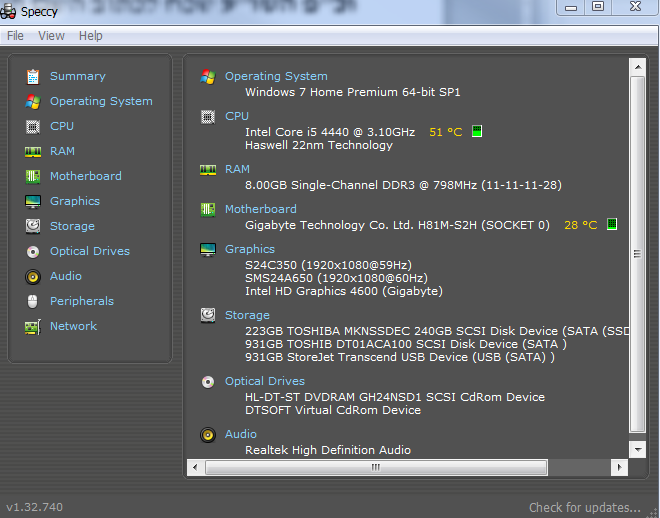Open the Storage heading link in summary
Viewport: 660px width, 518px height.
(x=248, y=315)
